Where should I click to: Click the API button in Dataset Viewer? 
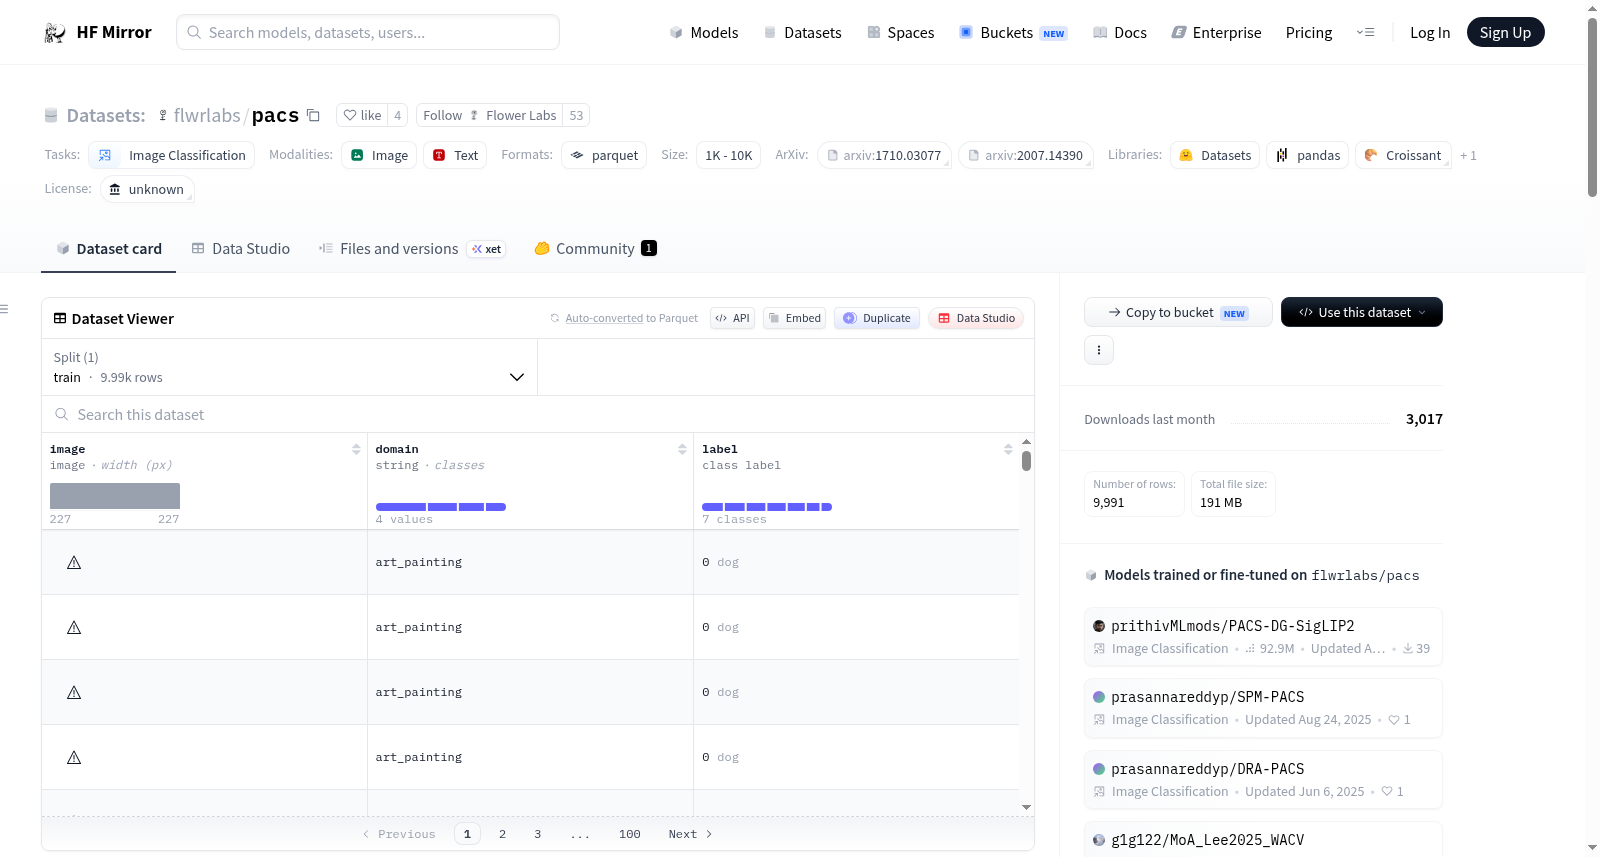pyautogui.click(x=732, y=318)
